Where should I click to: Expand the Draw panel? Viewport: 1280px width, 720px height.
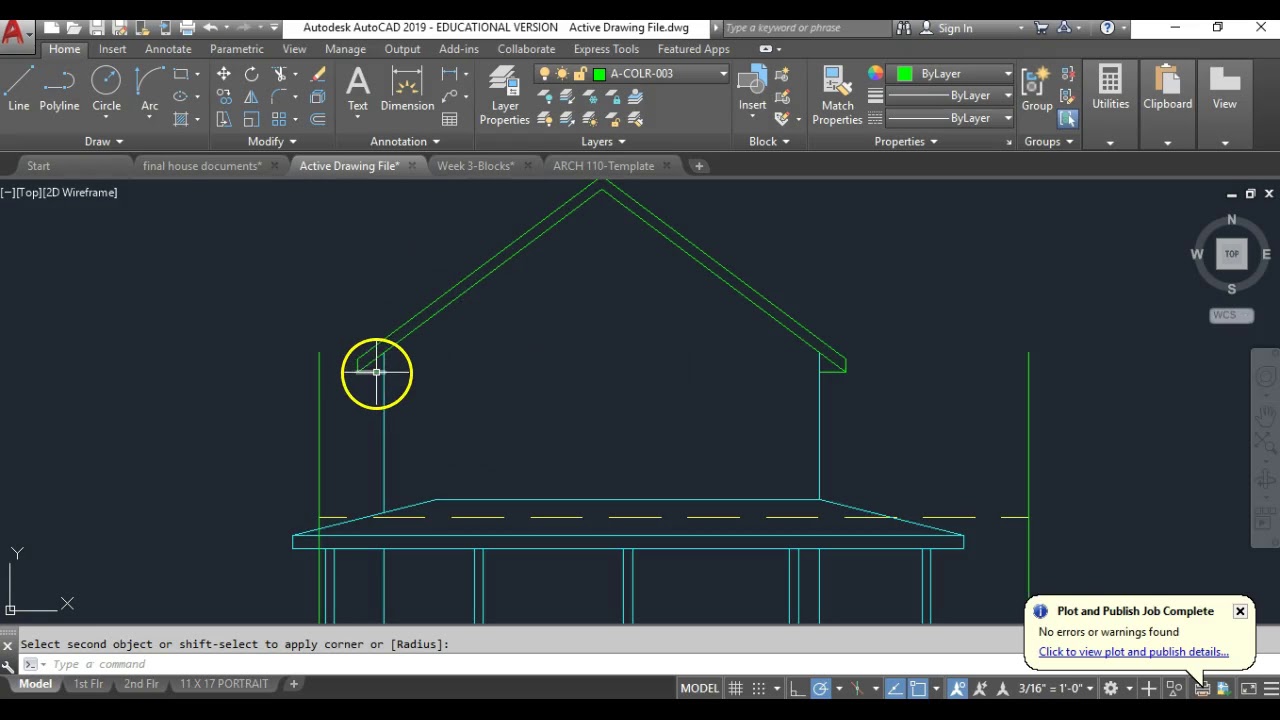pyautogui.click(x=104, y=141)
